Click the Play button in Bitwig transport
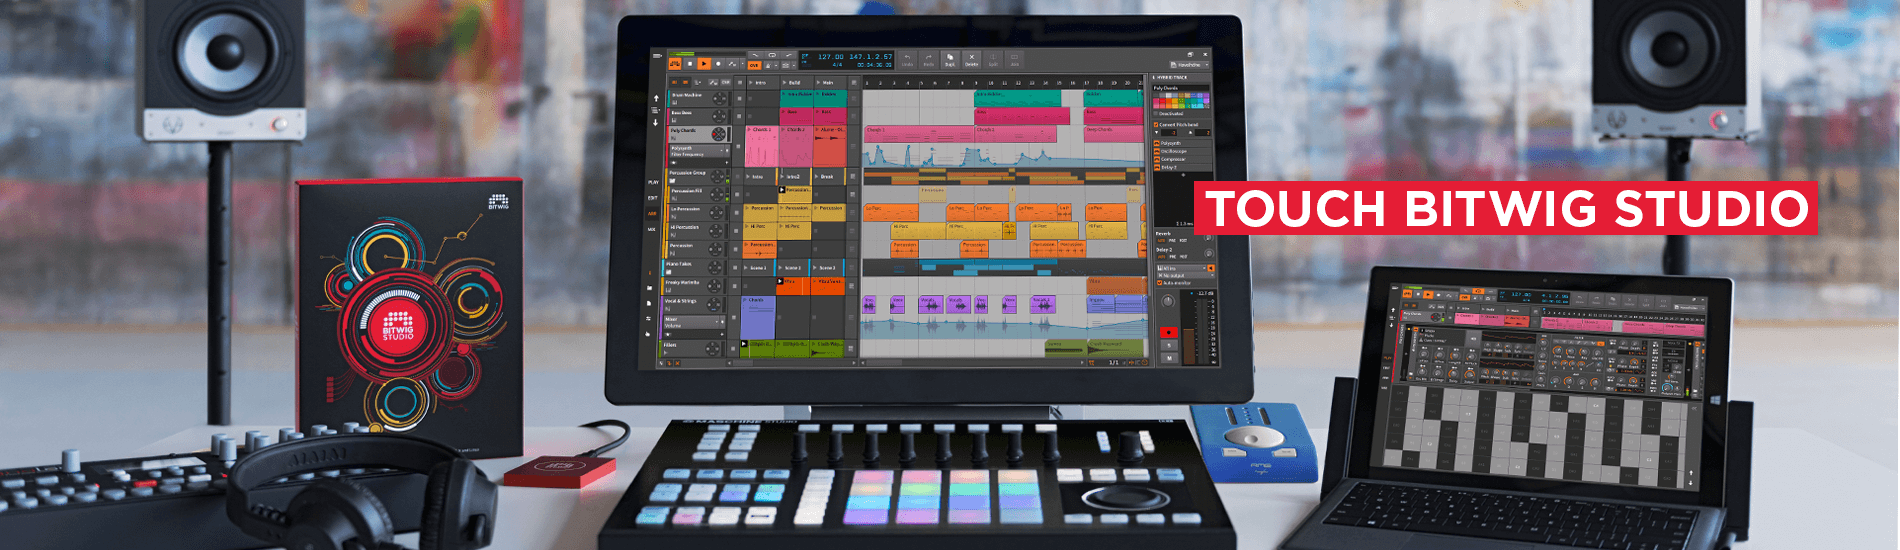Viewport: 1900px width, 550px height. 704,64
